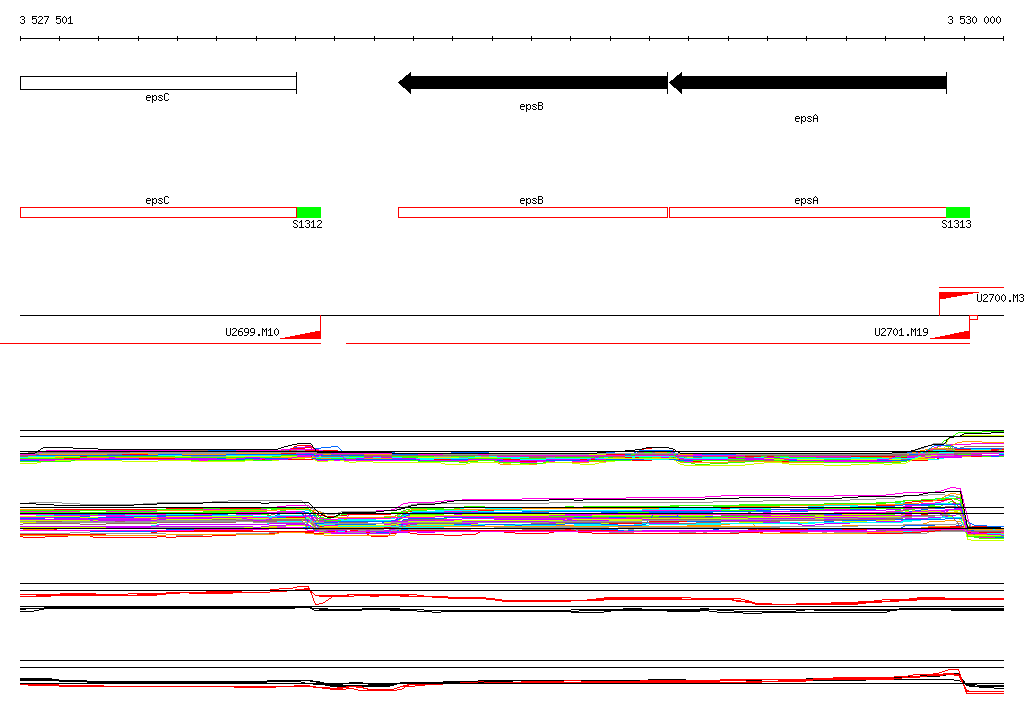Click the green S1312 segment
Screen dimensions: 1024x714
click(x=309, y=212)
